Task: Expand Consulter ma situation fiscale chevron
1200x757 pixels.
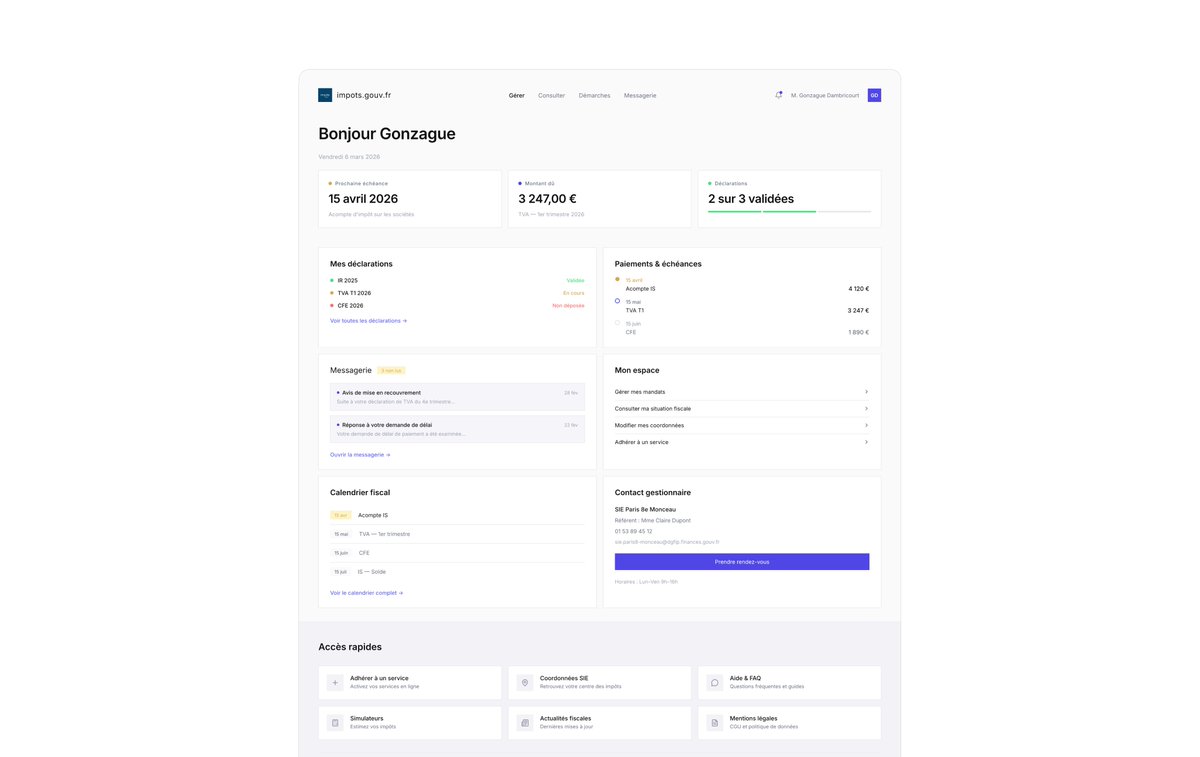Action: [x=866, y=409]
